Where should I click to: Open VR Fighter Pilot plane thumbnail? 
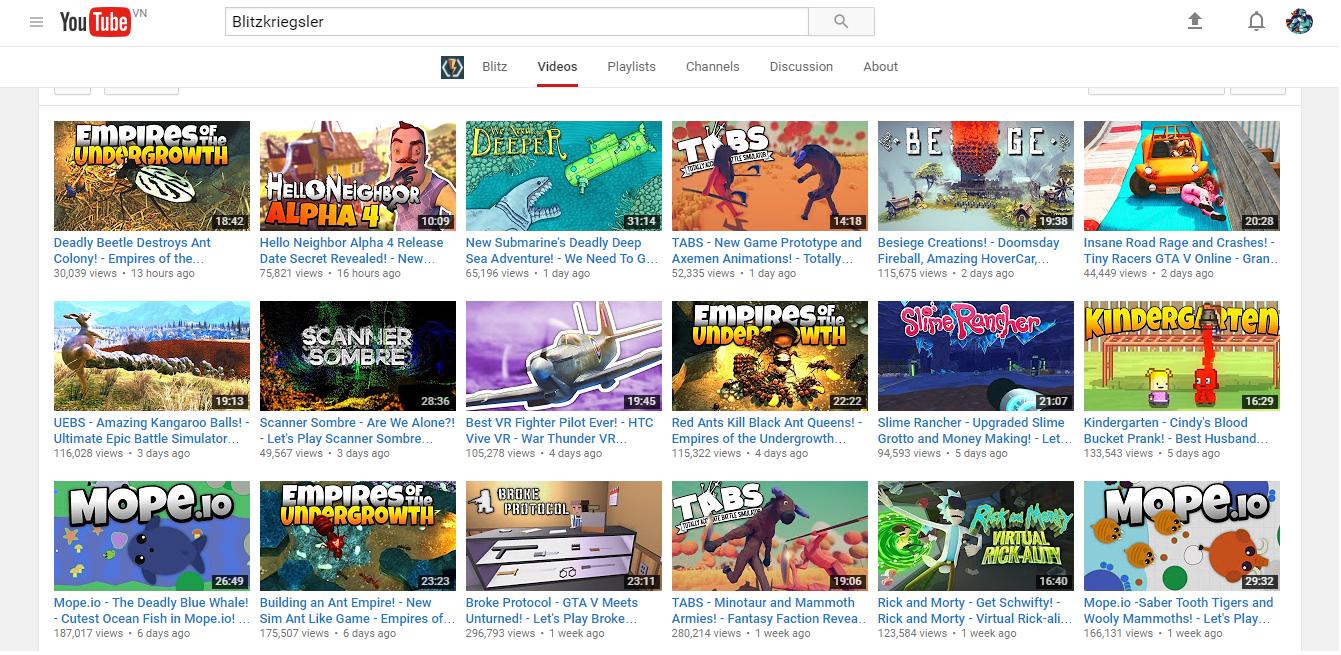click(564, 356)
